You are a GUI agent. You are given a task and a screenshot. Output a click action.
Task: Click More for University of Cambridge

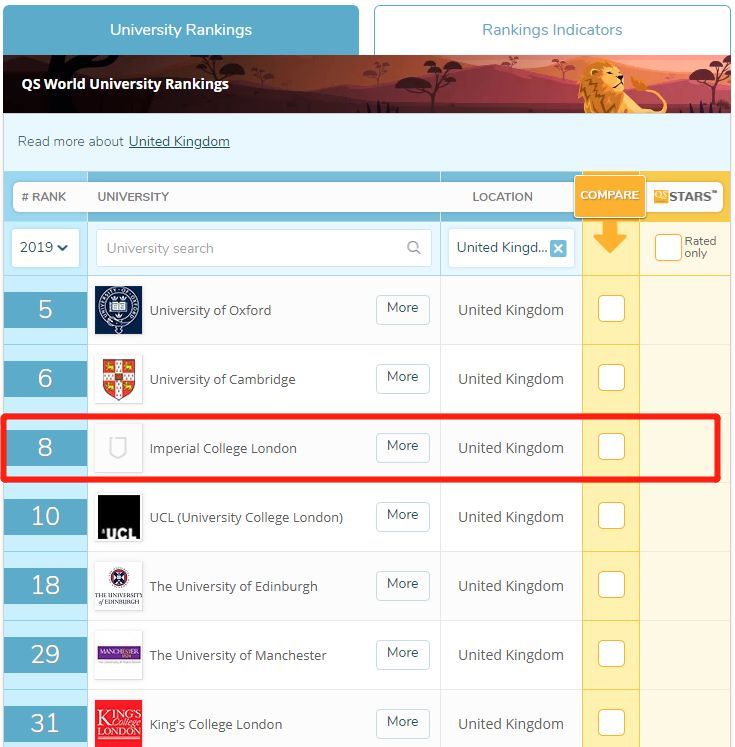(403, 378)
